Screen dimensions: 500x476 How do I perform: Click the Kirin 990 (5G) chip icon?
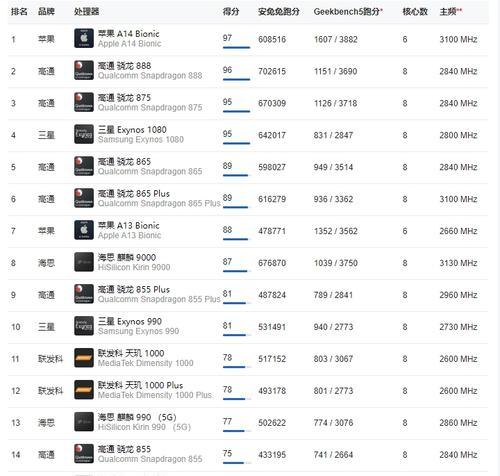click(84, 422)
